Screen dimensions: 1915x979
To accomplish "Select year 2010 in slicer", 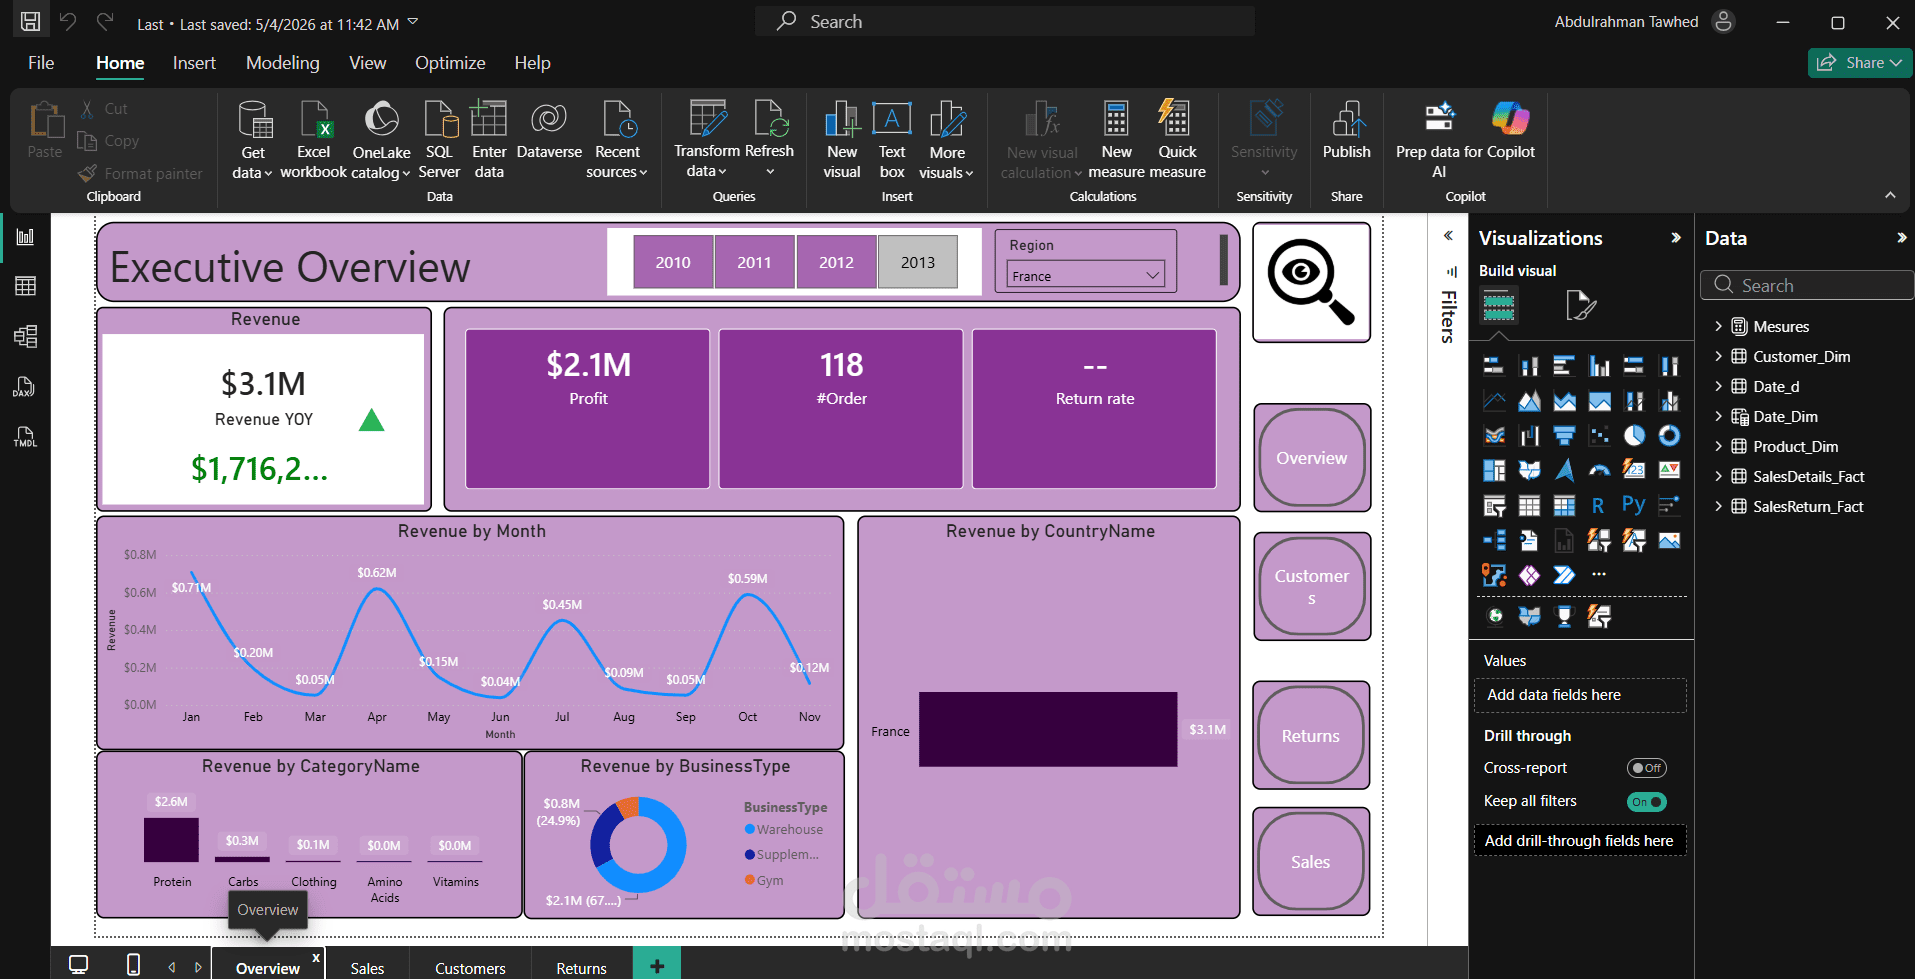I will (x=673, y=262).
